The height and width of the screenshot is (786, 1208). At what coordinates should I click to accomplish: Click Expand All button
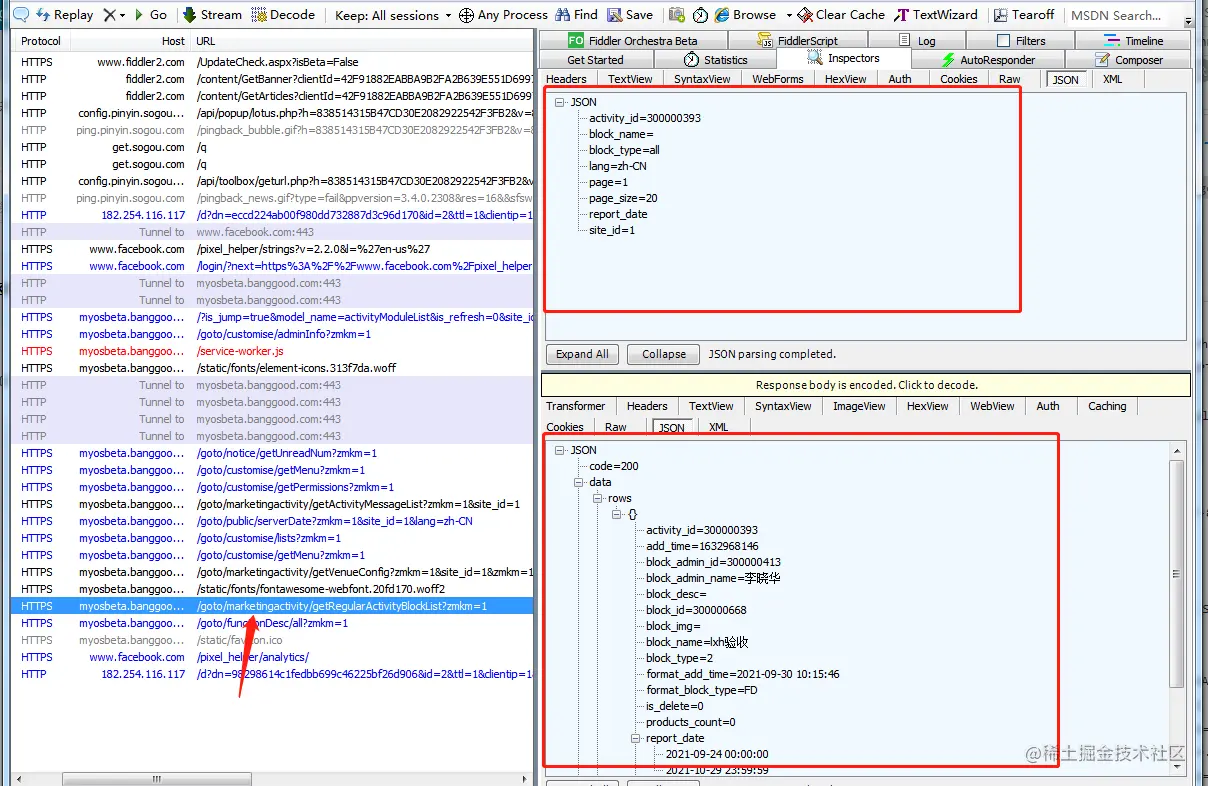coord(582,354)
